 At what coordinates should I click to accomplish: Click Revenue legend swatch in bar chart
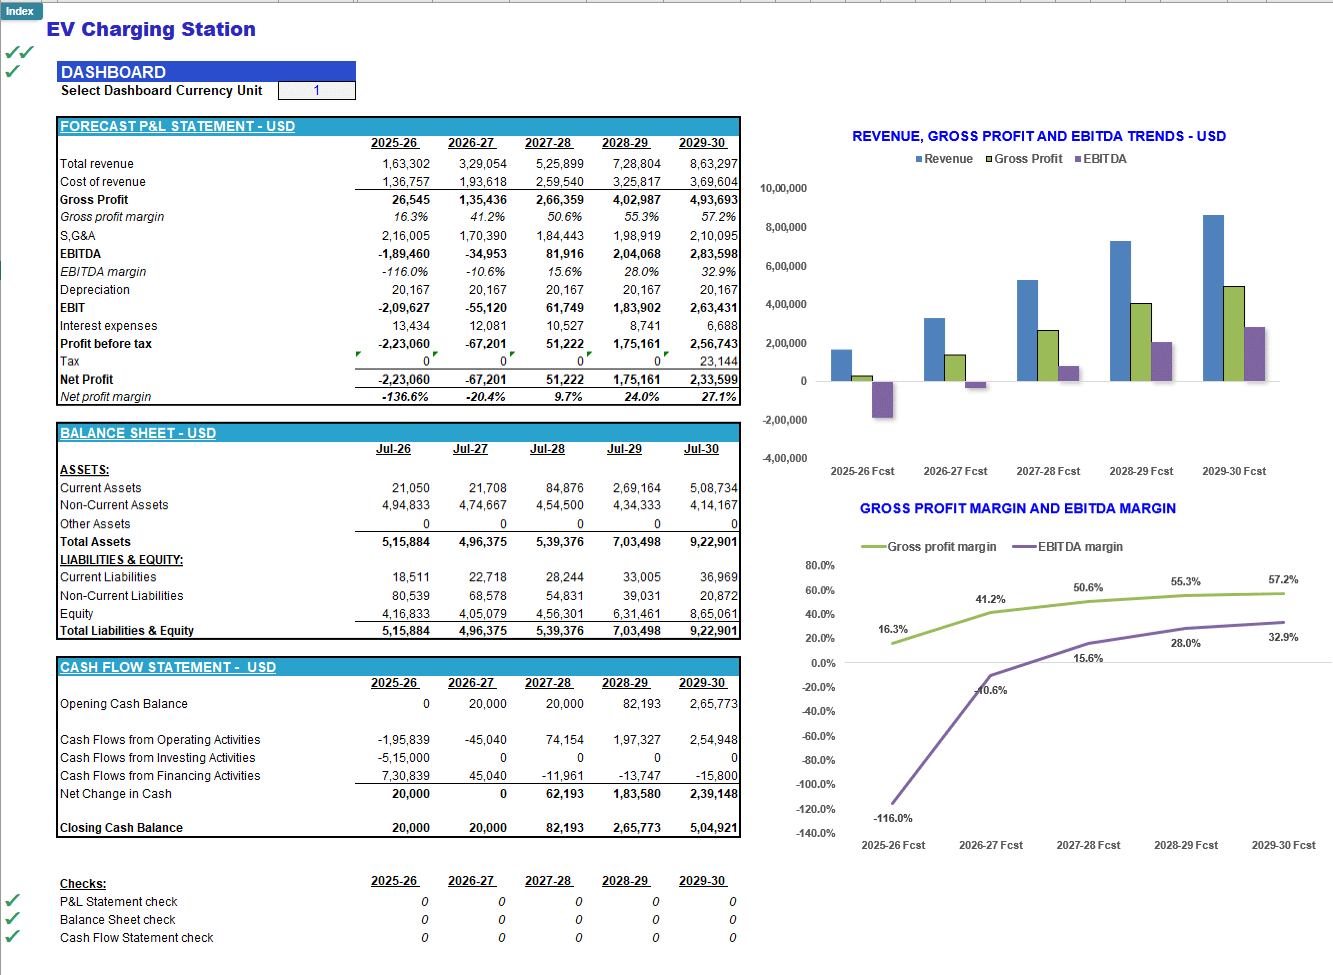(x=919, y=159)
